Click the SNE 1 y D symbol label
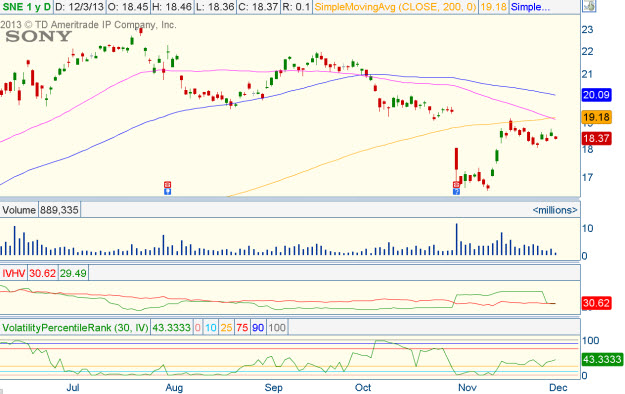625x394 pixels. (27, 7)
